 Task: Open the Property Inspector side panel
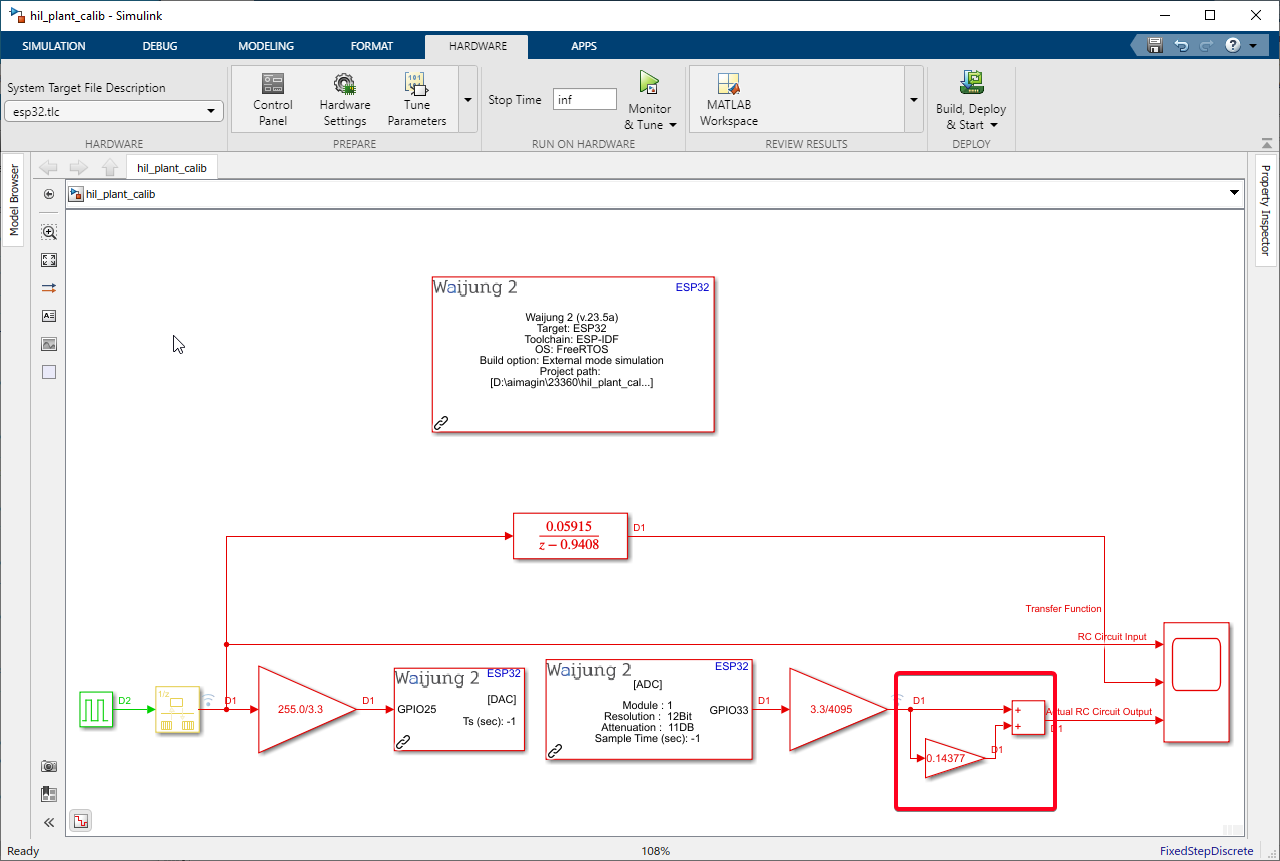(1265, 210)
